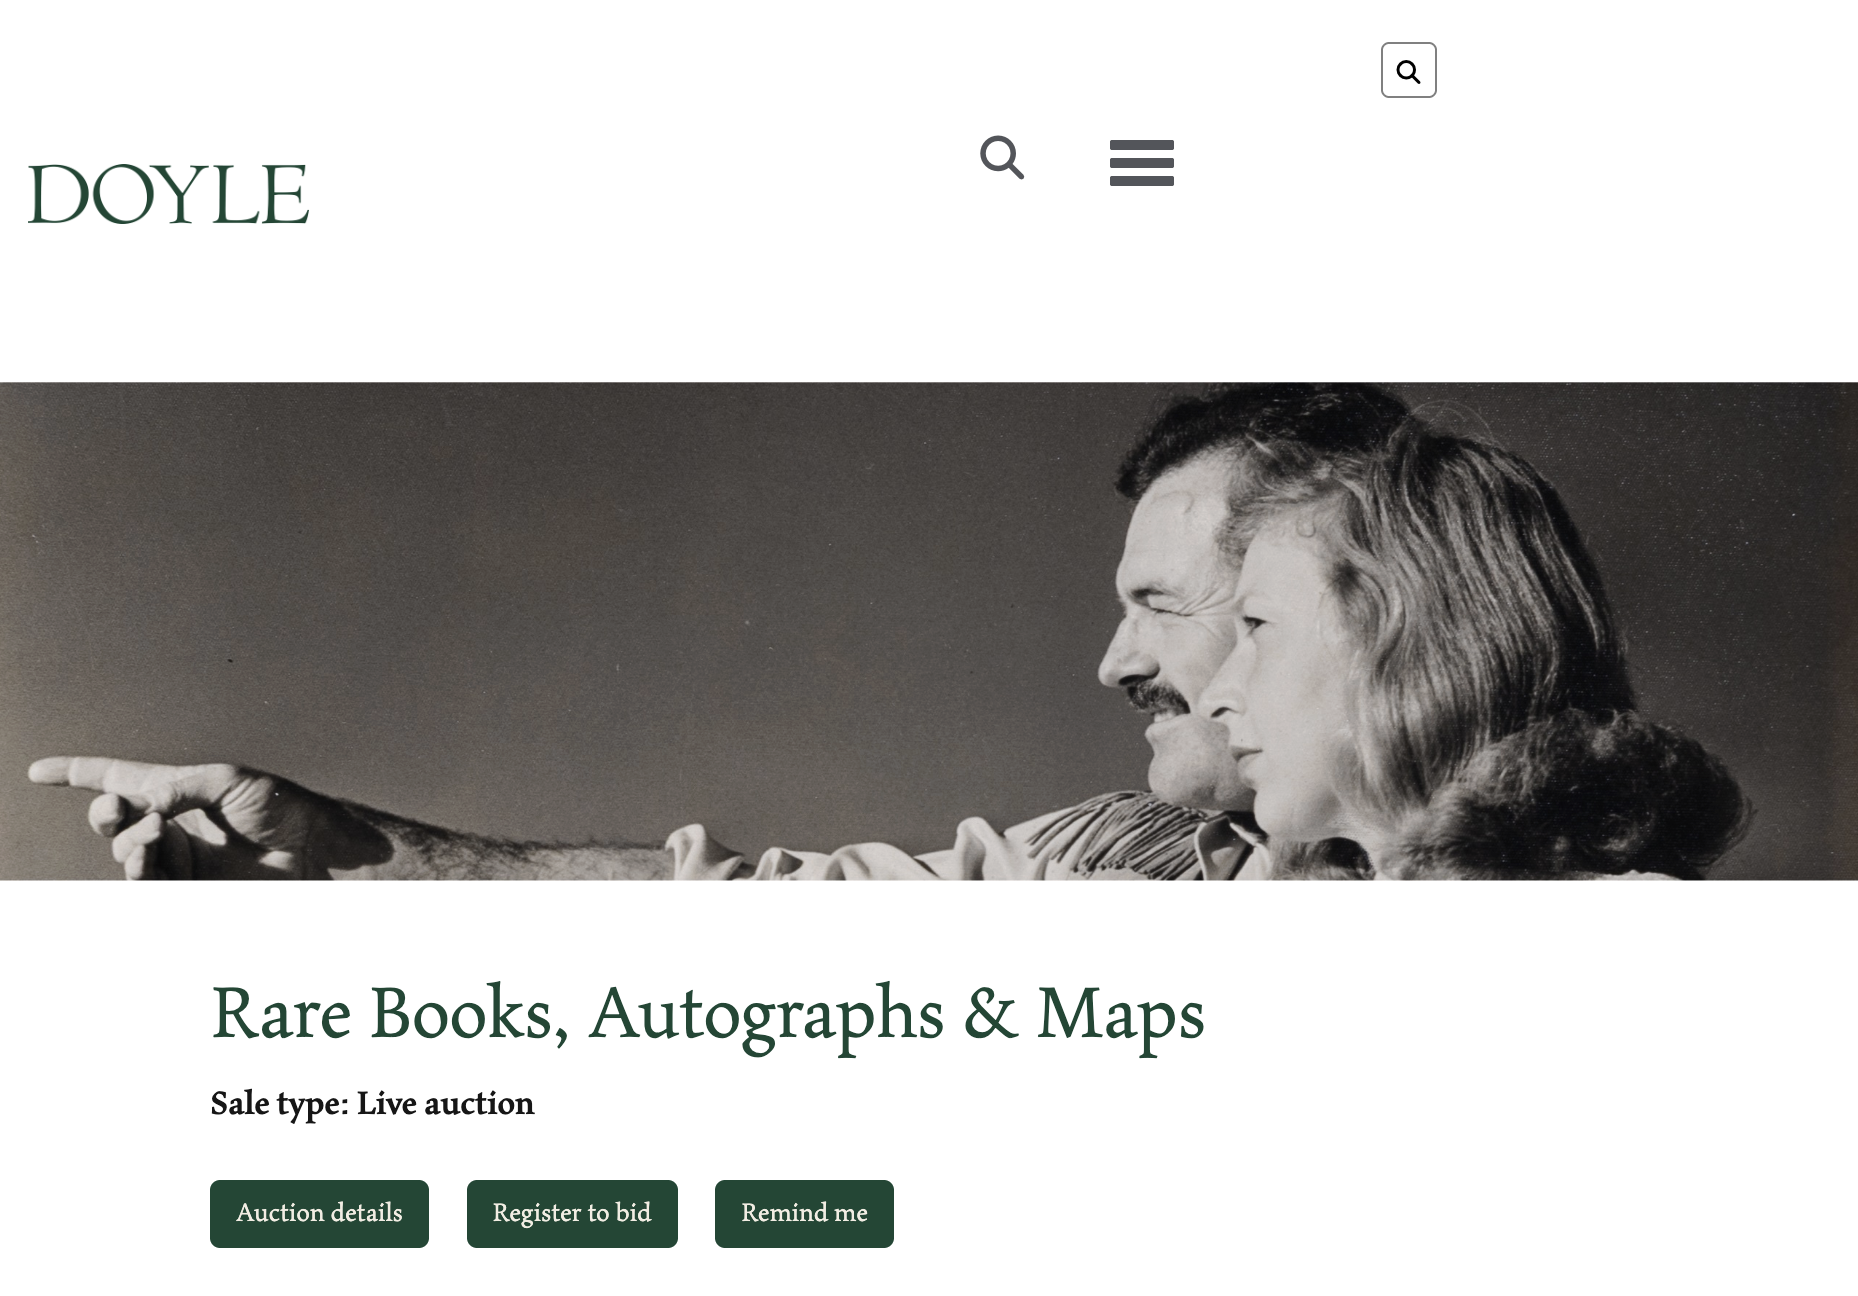Click the DOYLE logo
Screen dimensions: 1858x1296
point(168,194)
